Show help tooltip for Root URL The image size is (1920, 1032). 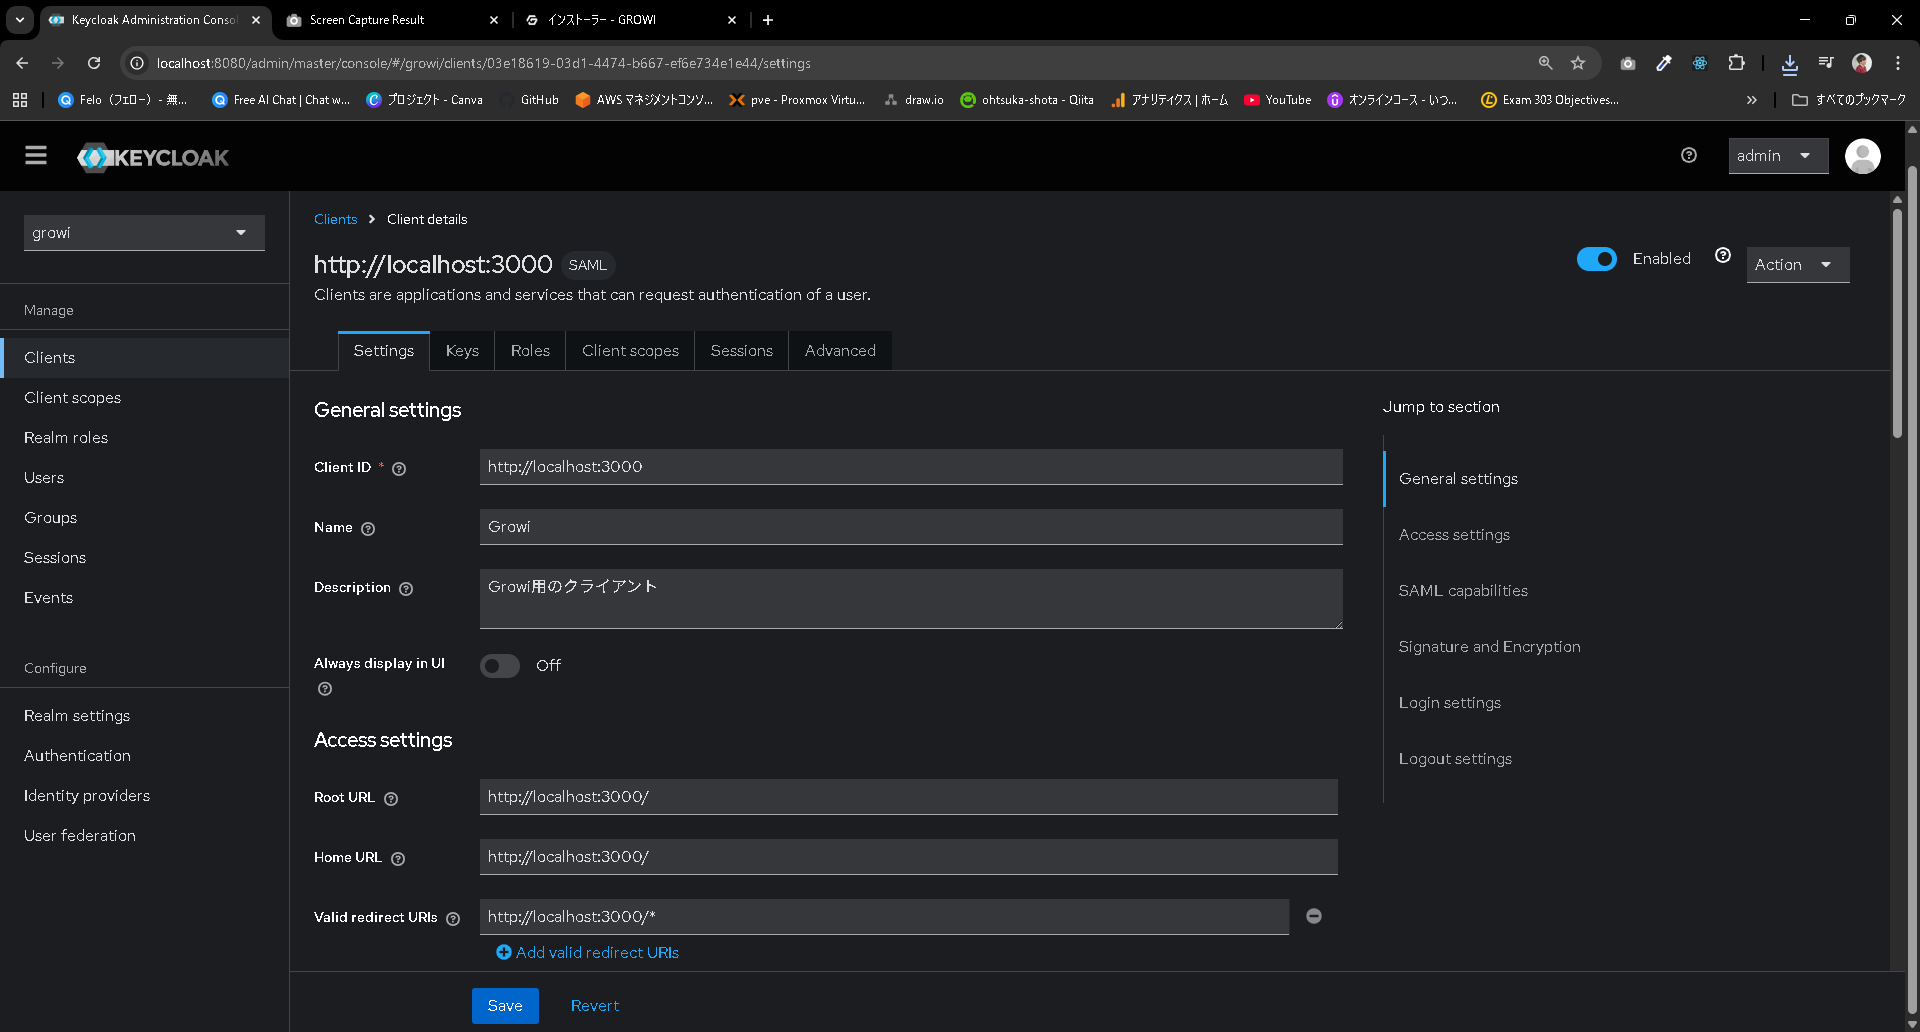391,799
